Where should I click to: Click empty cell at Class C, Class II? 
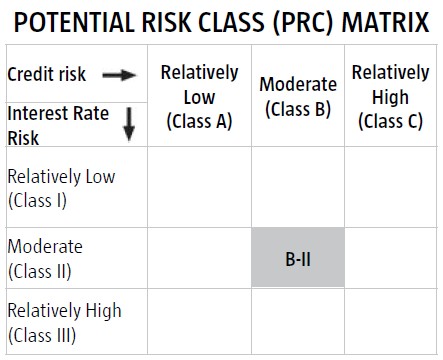(x=391, y=258)
